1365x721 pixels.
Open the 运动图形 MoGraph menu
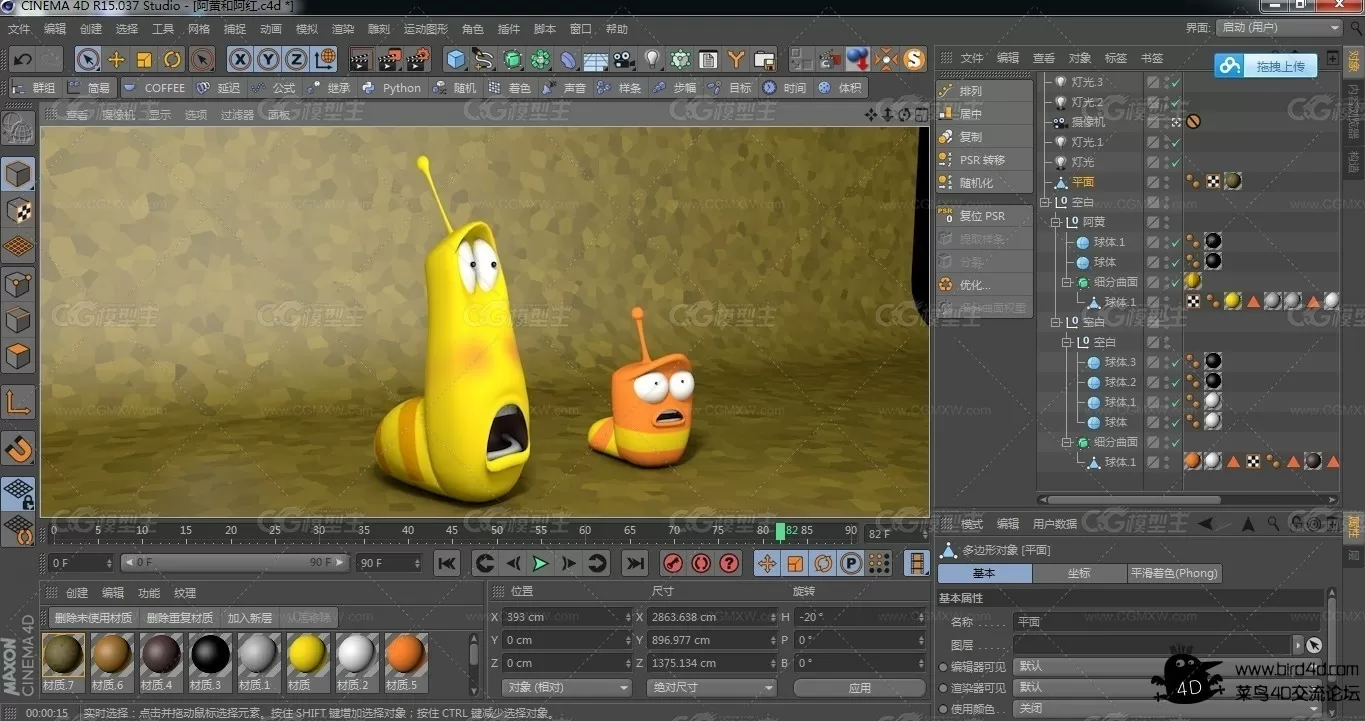coord(426,29)
